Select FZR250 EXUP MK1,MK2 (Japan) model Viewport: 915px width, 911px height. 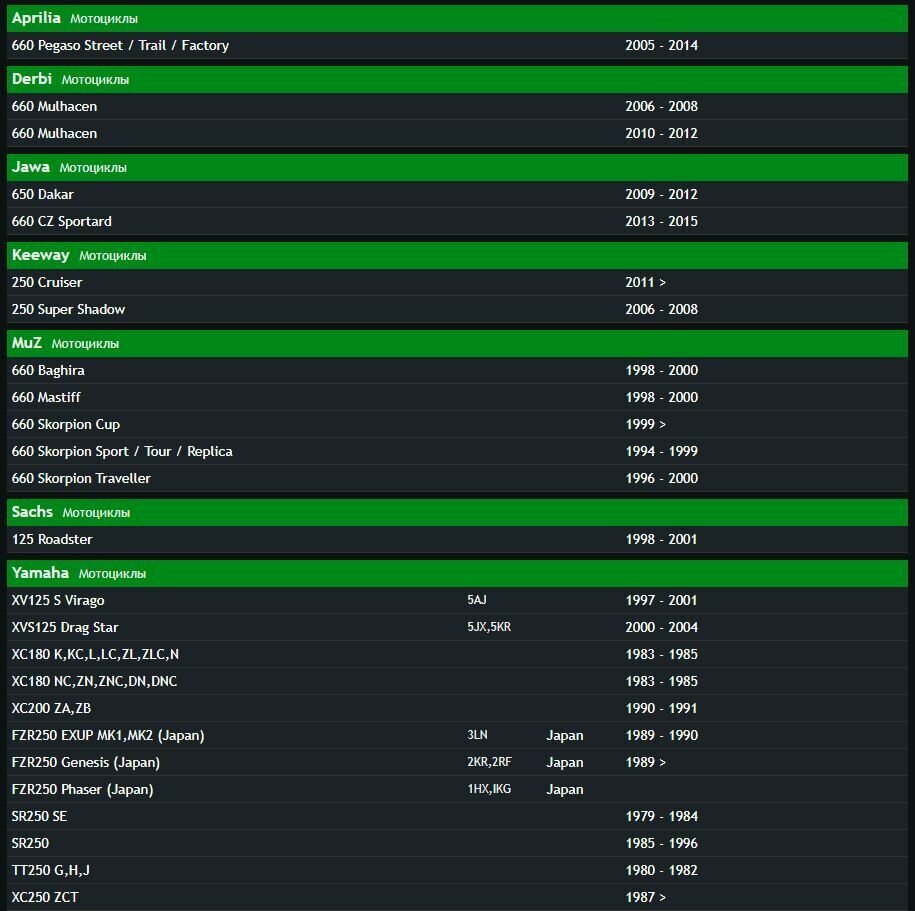(108, 735)
